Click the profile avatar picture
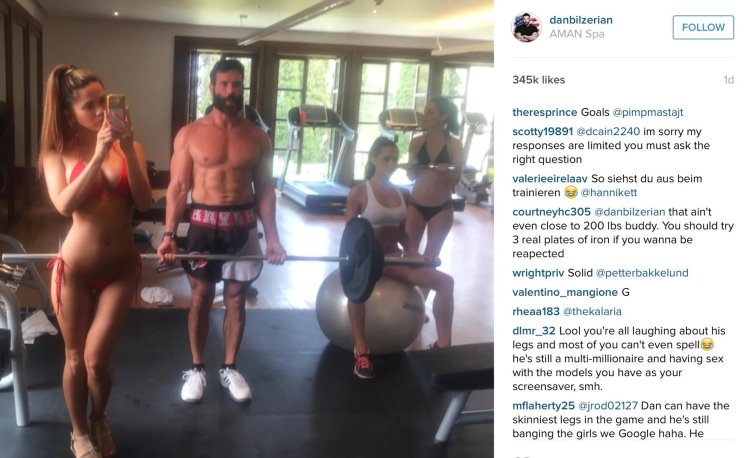 [527, 27]
